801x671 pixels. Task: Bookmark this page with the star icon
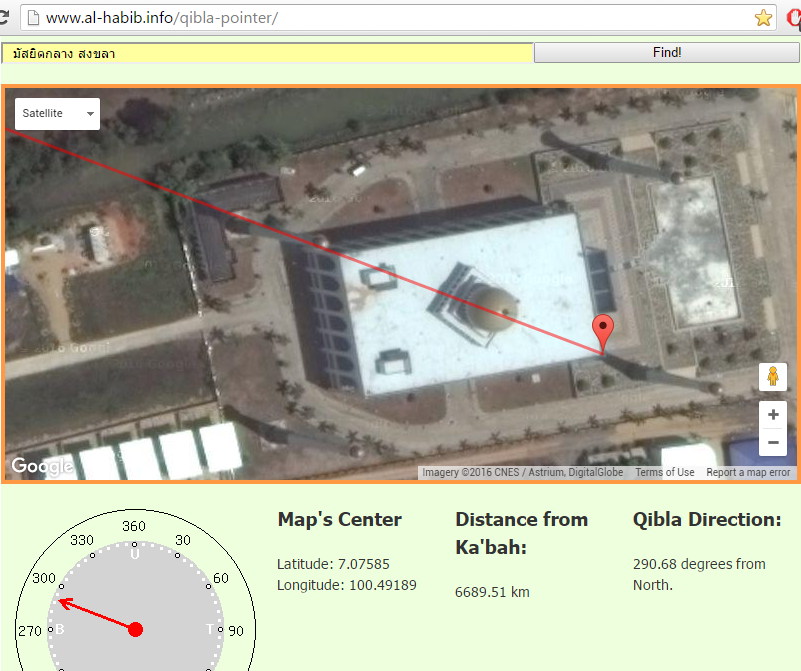pos(763,18)
